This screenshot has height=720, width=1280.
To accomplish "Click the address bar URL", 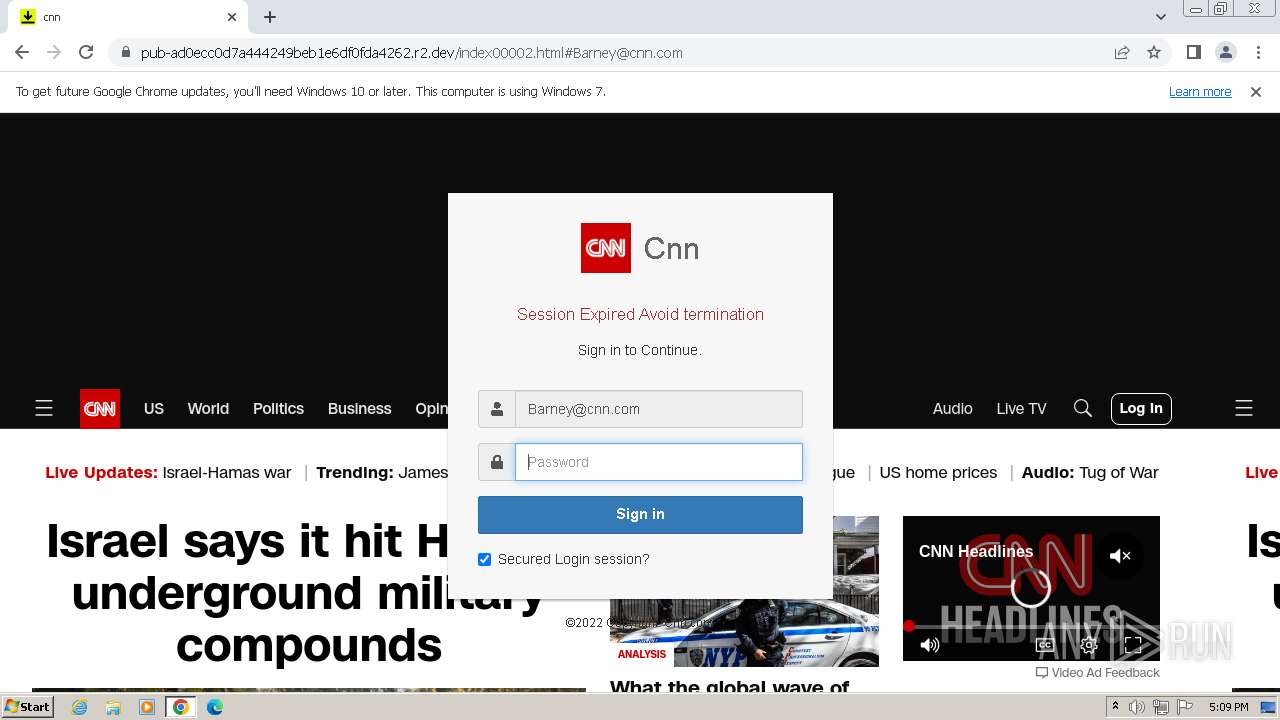I will coord(411,53).
